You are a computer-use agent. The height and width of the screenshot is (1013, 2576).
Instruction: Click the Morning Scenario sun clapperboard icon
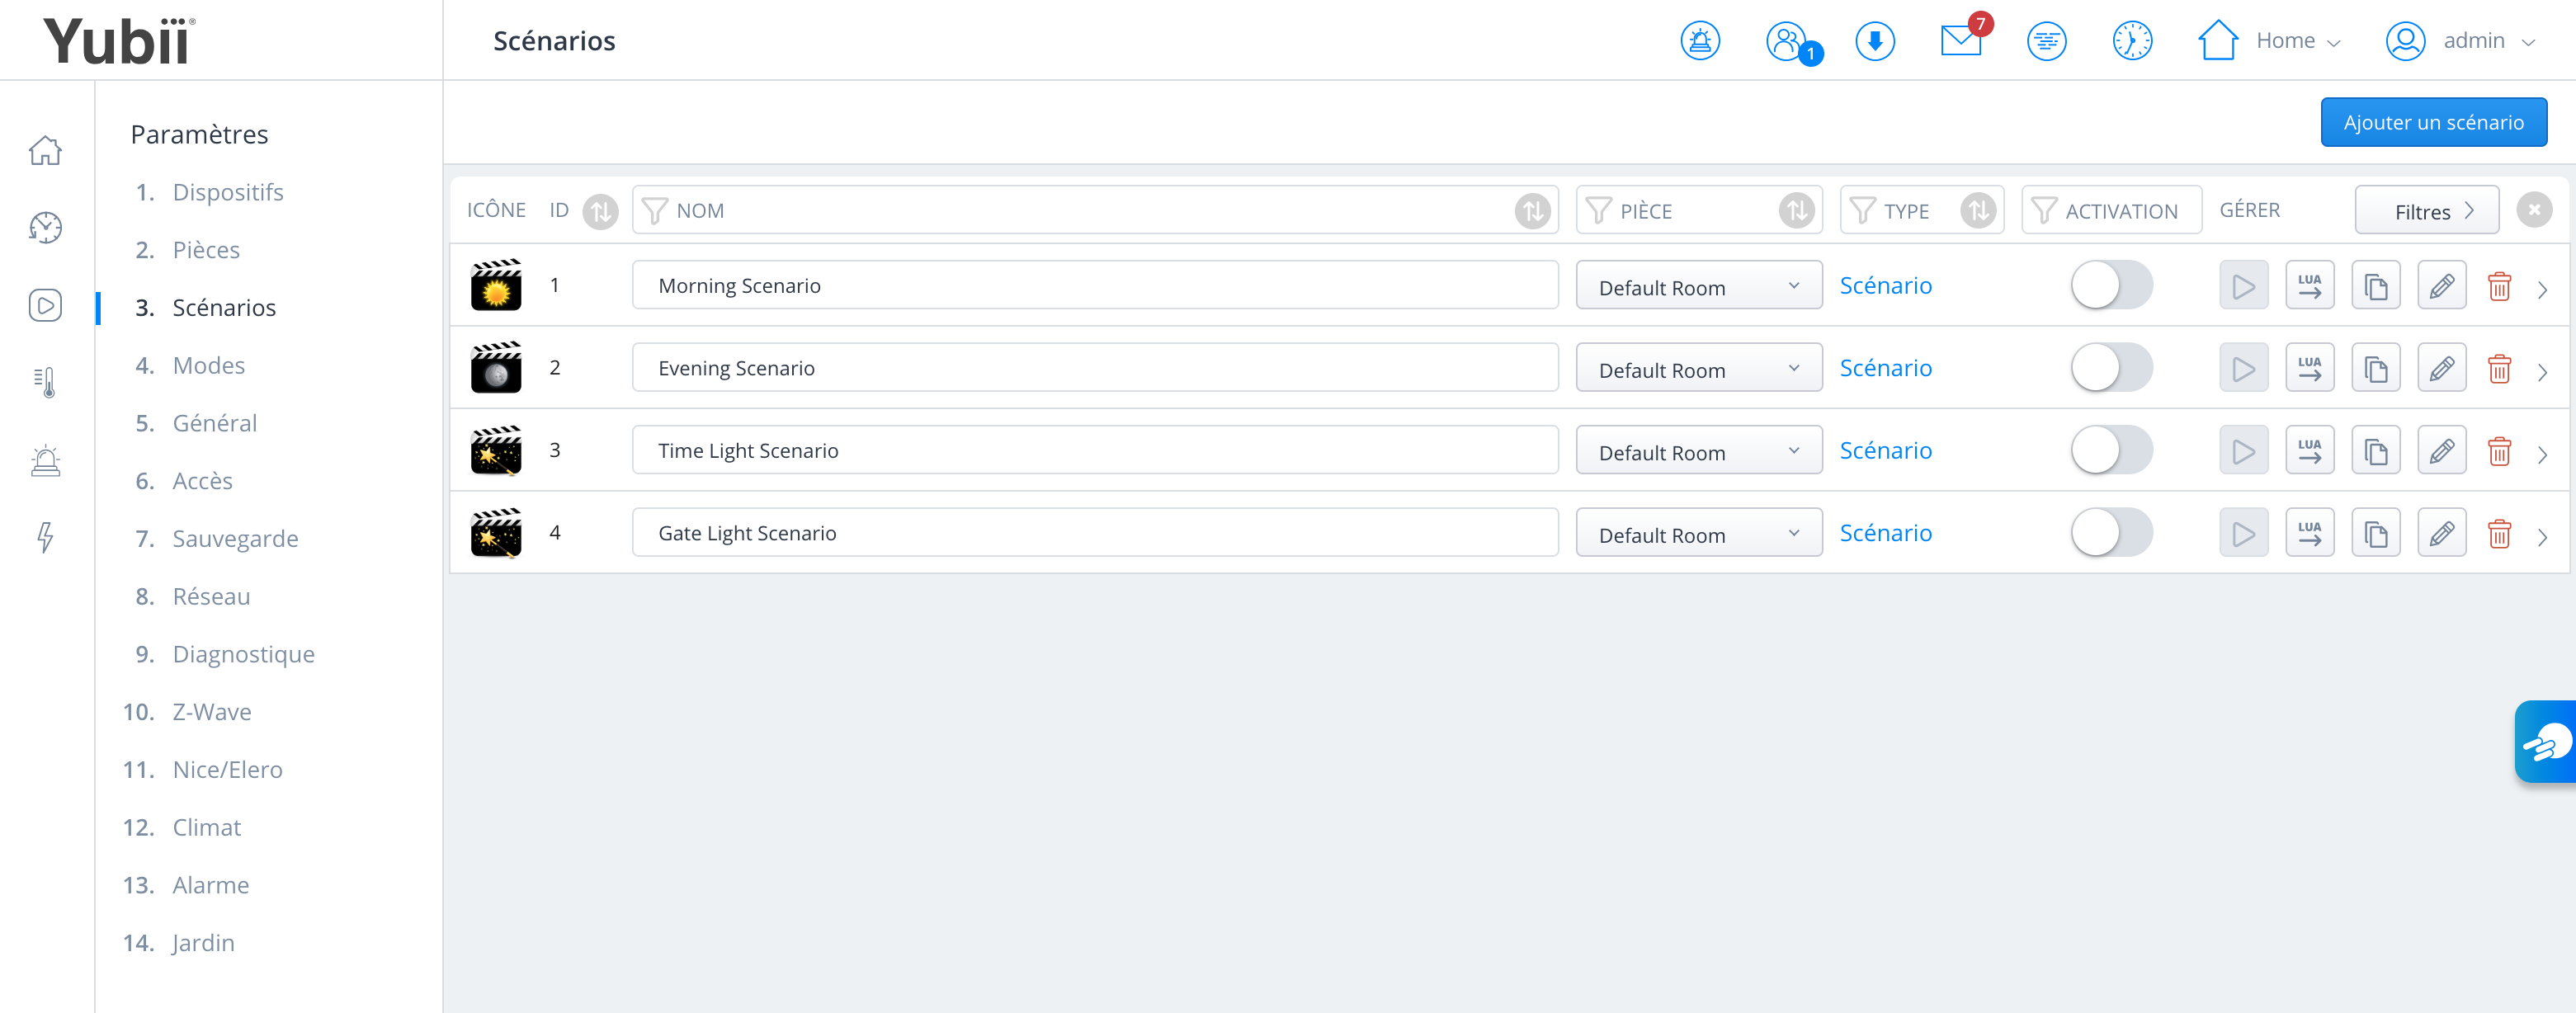(496, 285)
